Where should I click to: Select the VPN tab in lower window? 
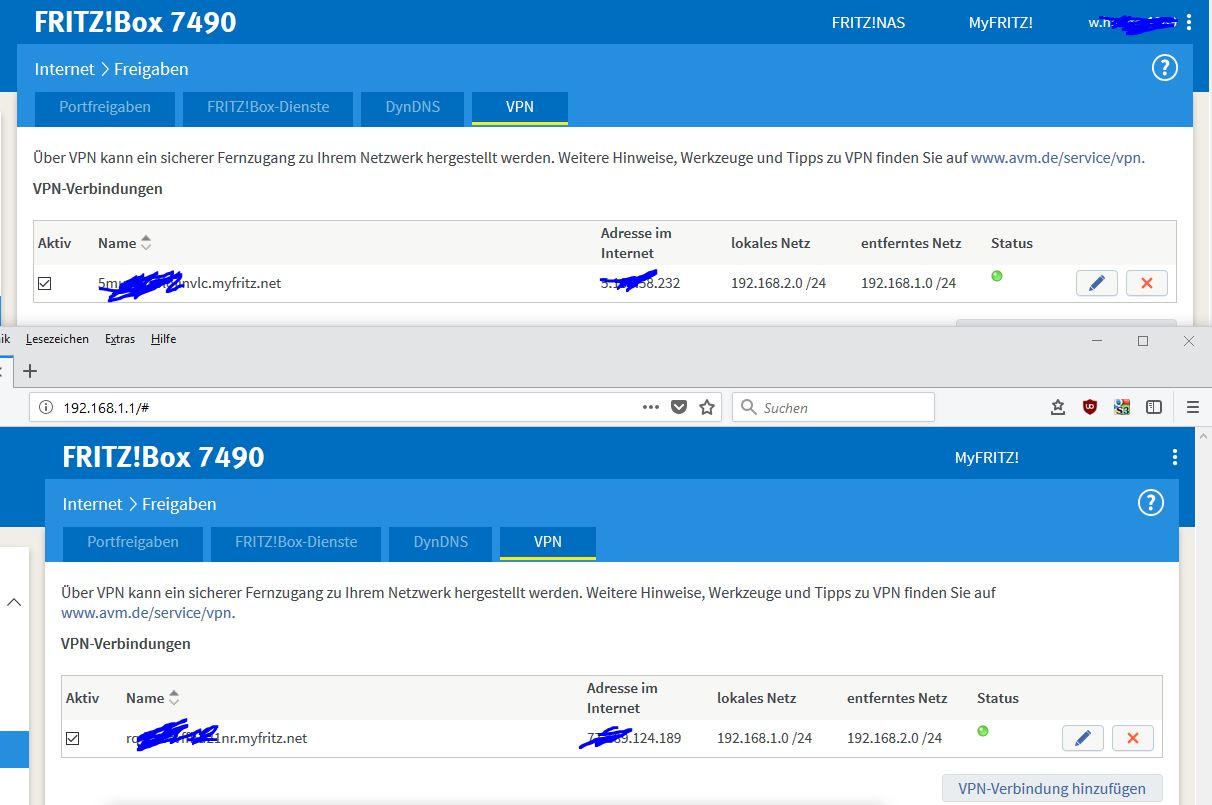pos(548,542)
